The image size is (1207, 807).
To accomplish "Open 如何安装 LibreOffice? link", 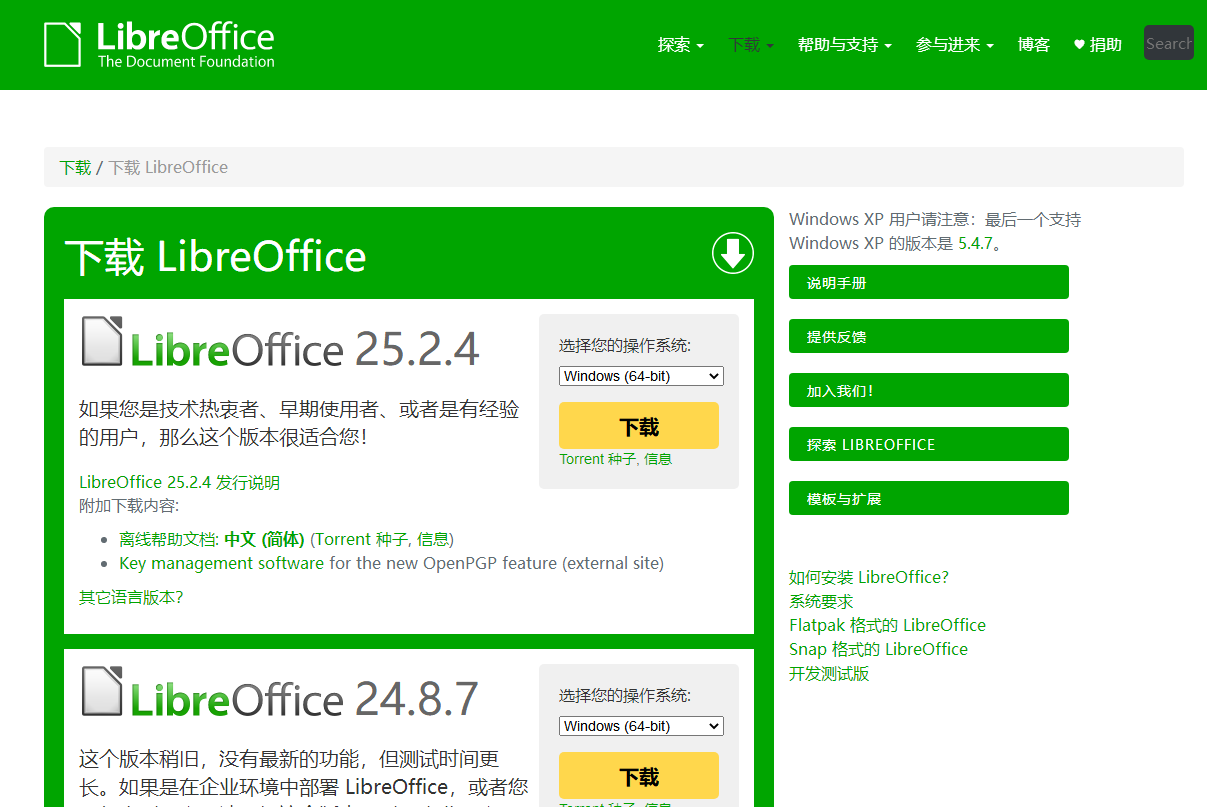I will coord(869,577).
